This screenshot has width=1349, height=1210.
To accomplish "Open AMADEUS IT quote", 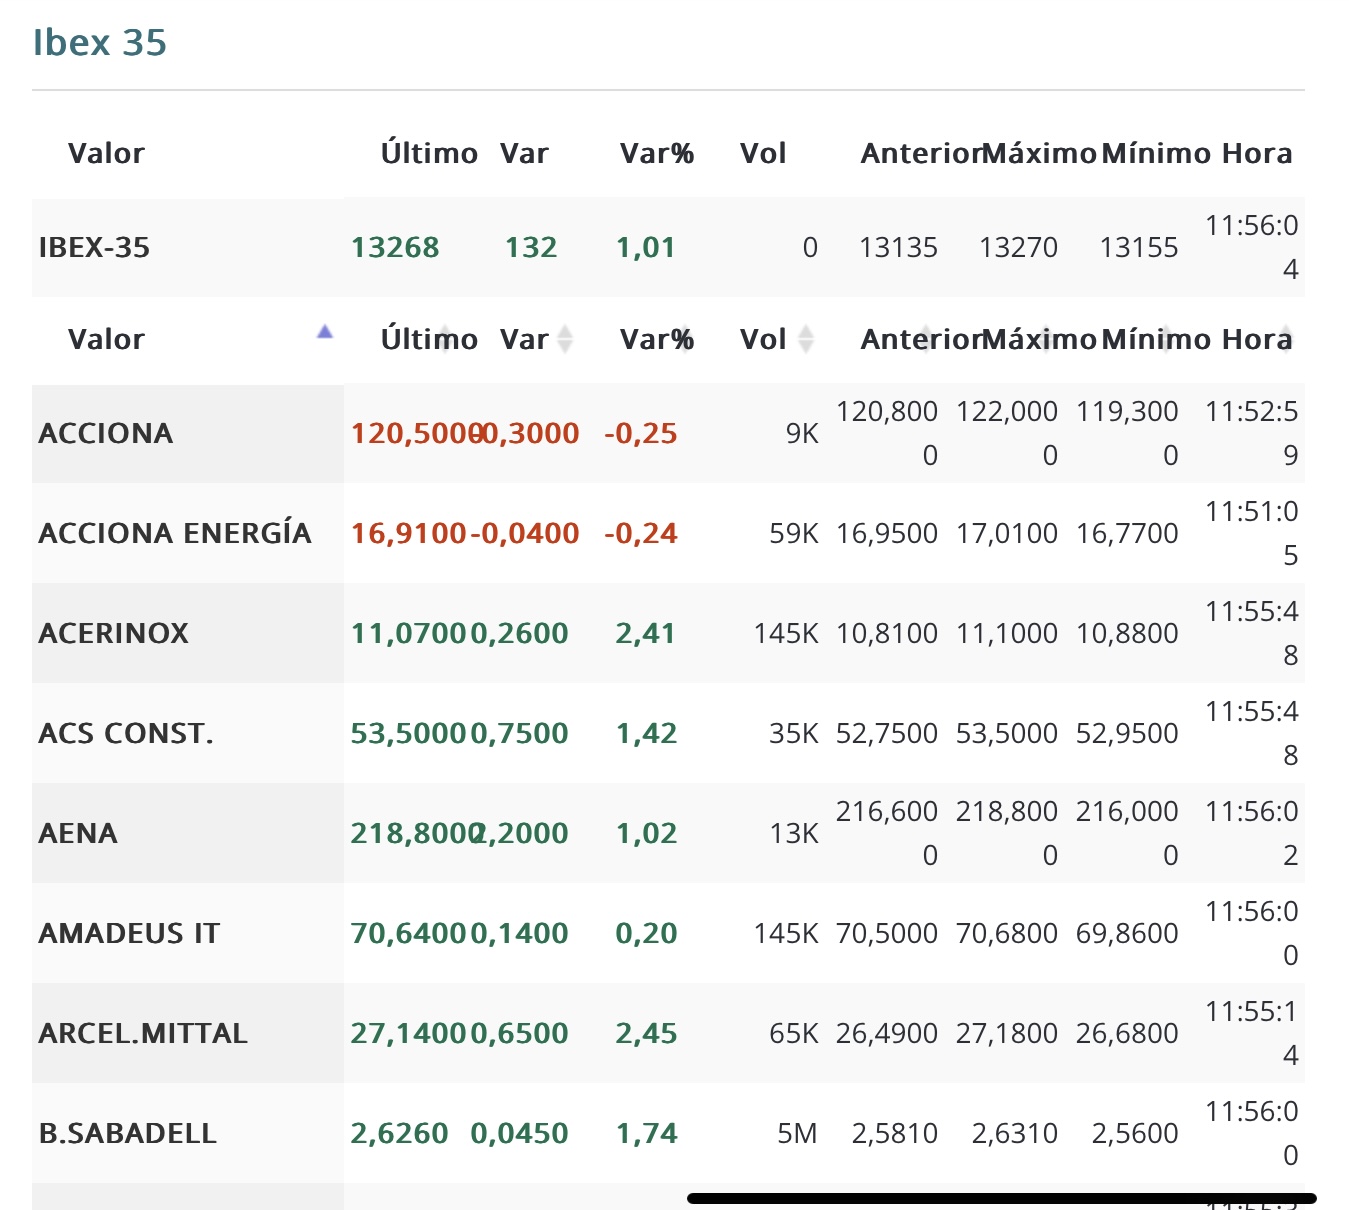I will (x=668, y=933).
